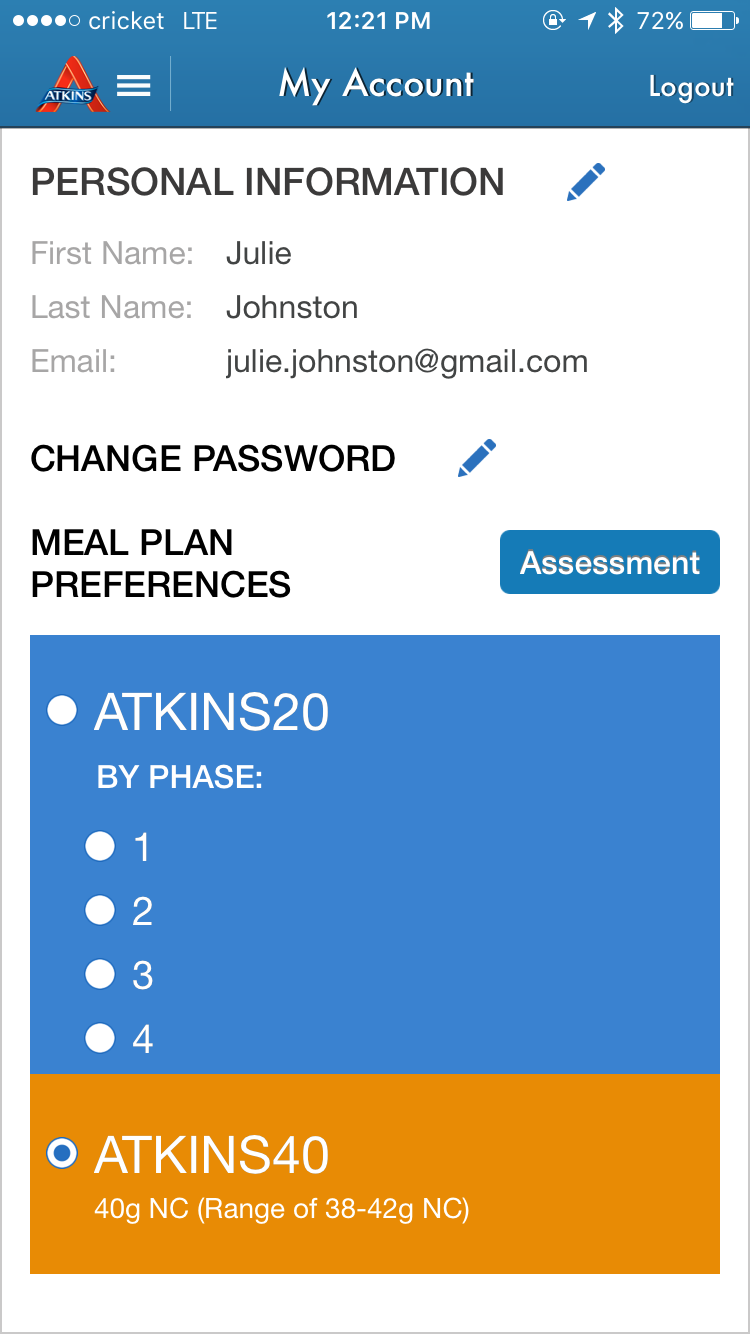Edit personal information with pencil icon
The height and width of the screenshot is (1334, 750).
click(x=586, y=183)
